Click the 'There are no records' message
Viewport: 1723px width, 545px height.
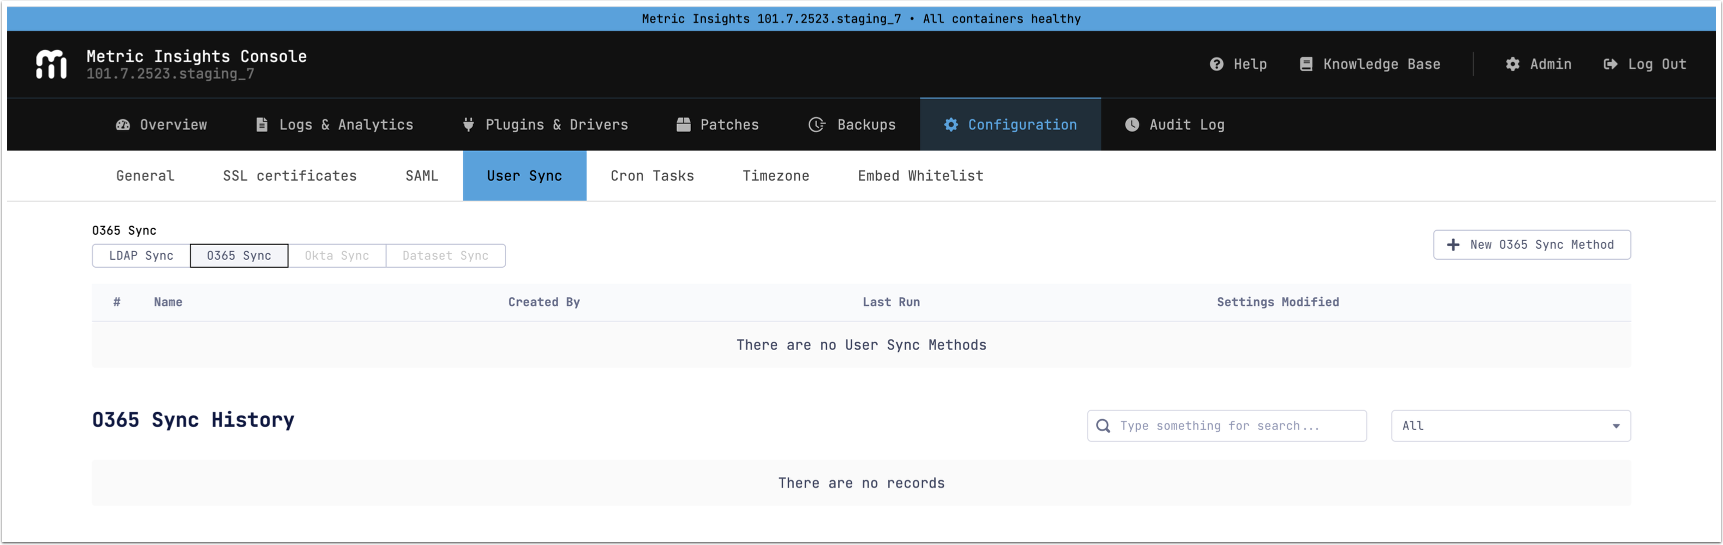(x=862, y=483)
